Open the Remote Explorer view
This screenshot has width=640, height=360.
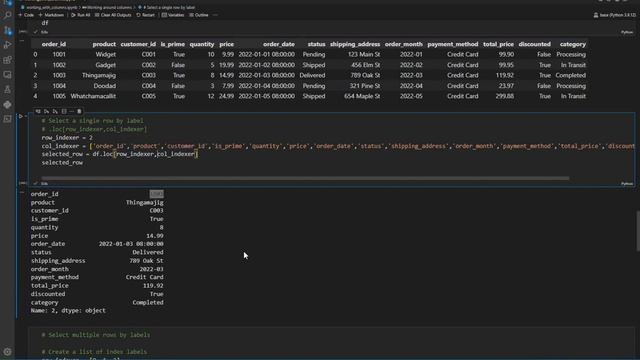click(x=7, y=75)
